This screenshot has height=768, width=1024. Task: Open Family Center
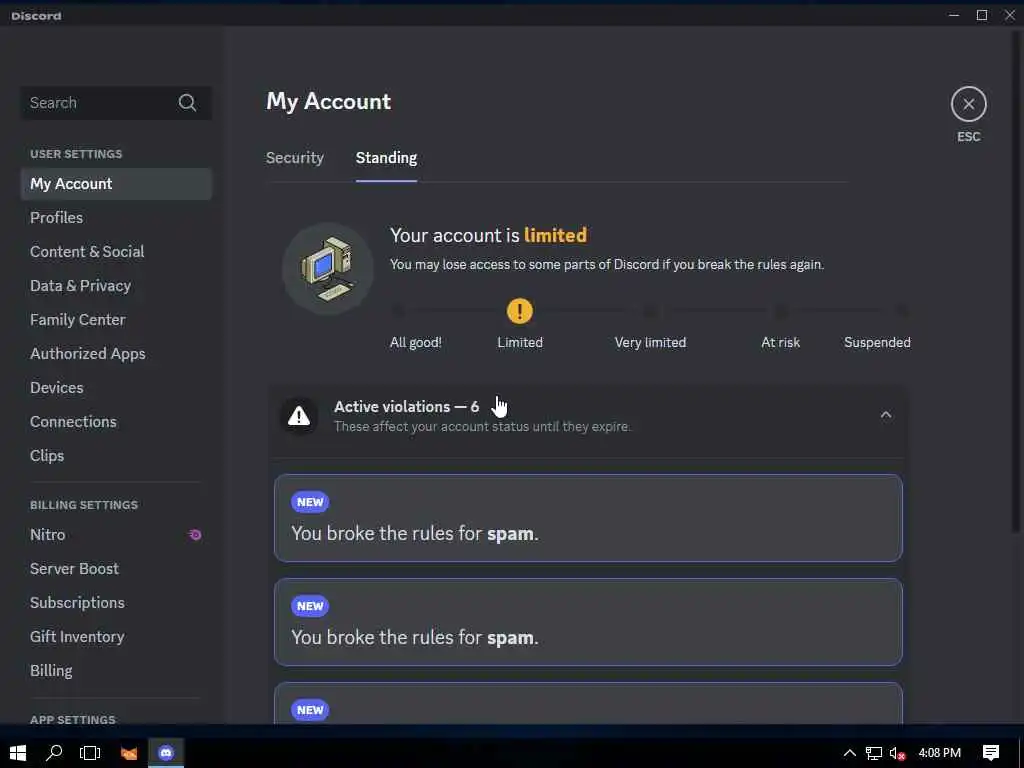(x=116, y=320)
